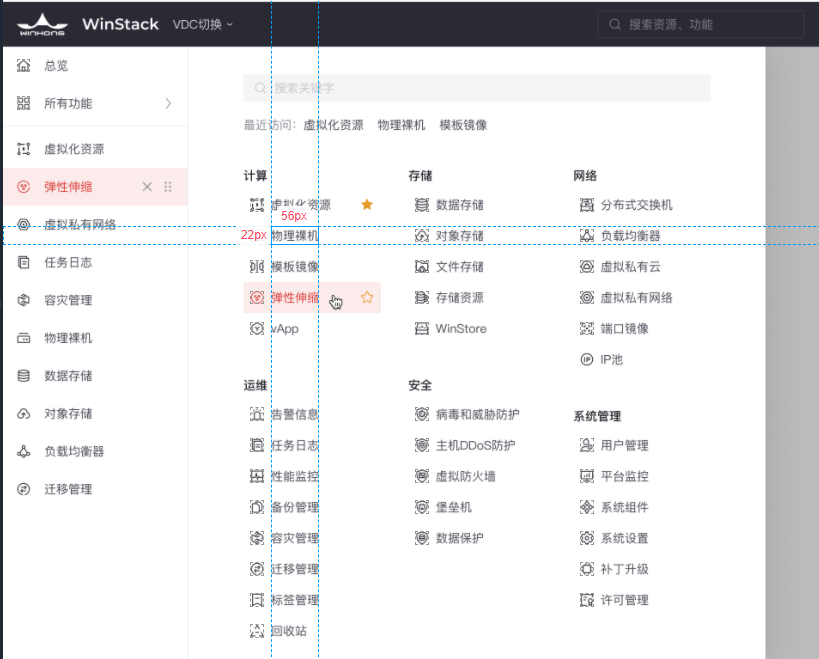
Task: Click the sidebar 容灾管理 icon
Action: (x=24, y=300)
